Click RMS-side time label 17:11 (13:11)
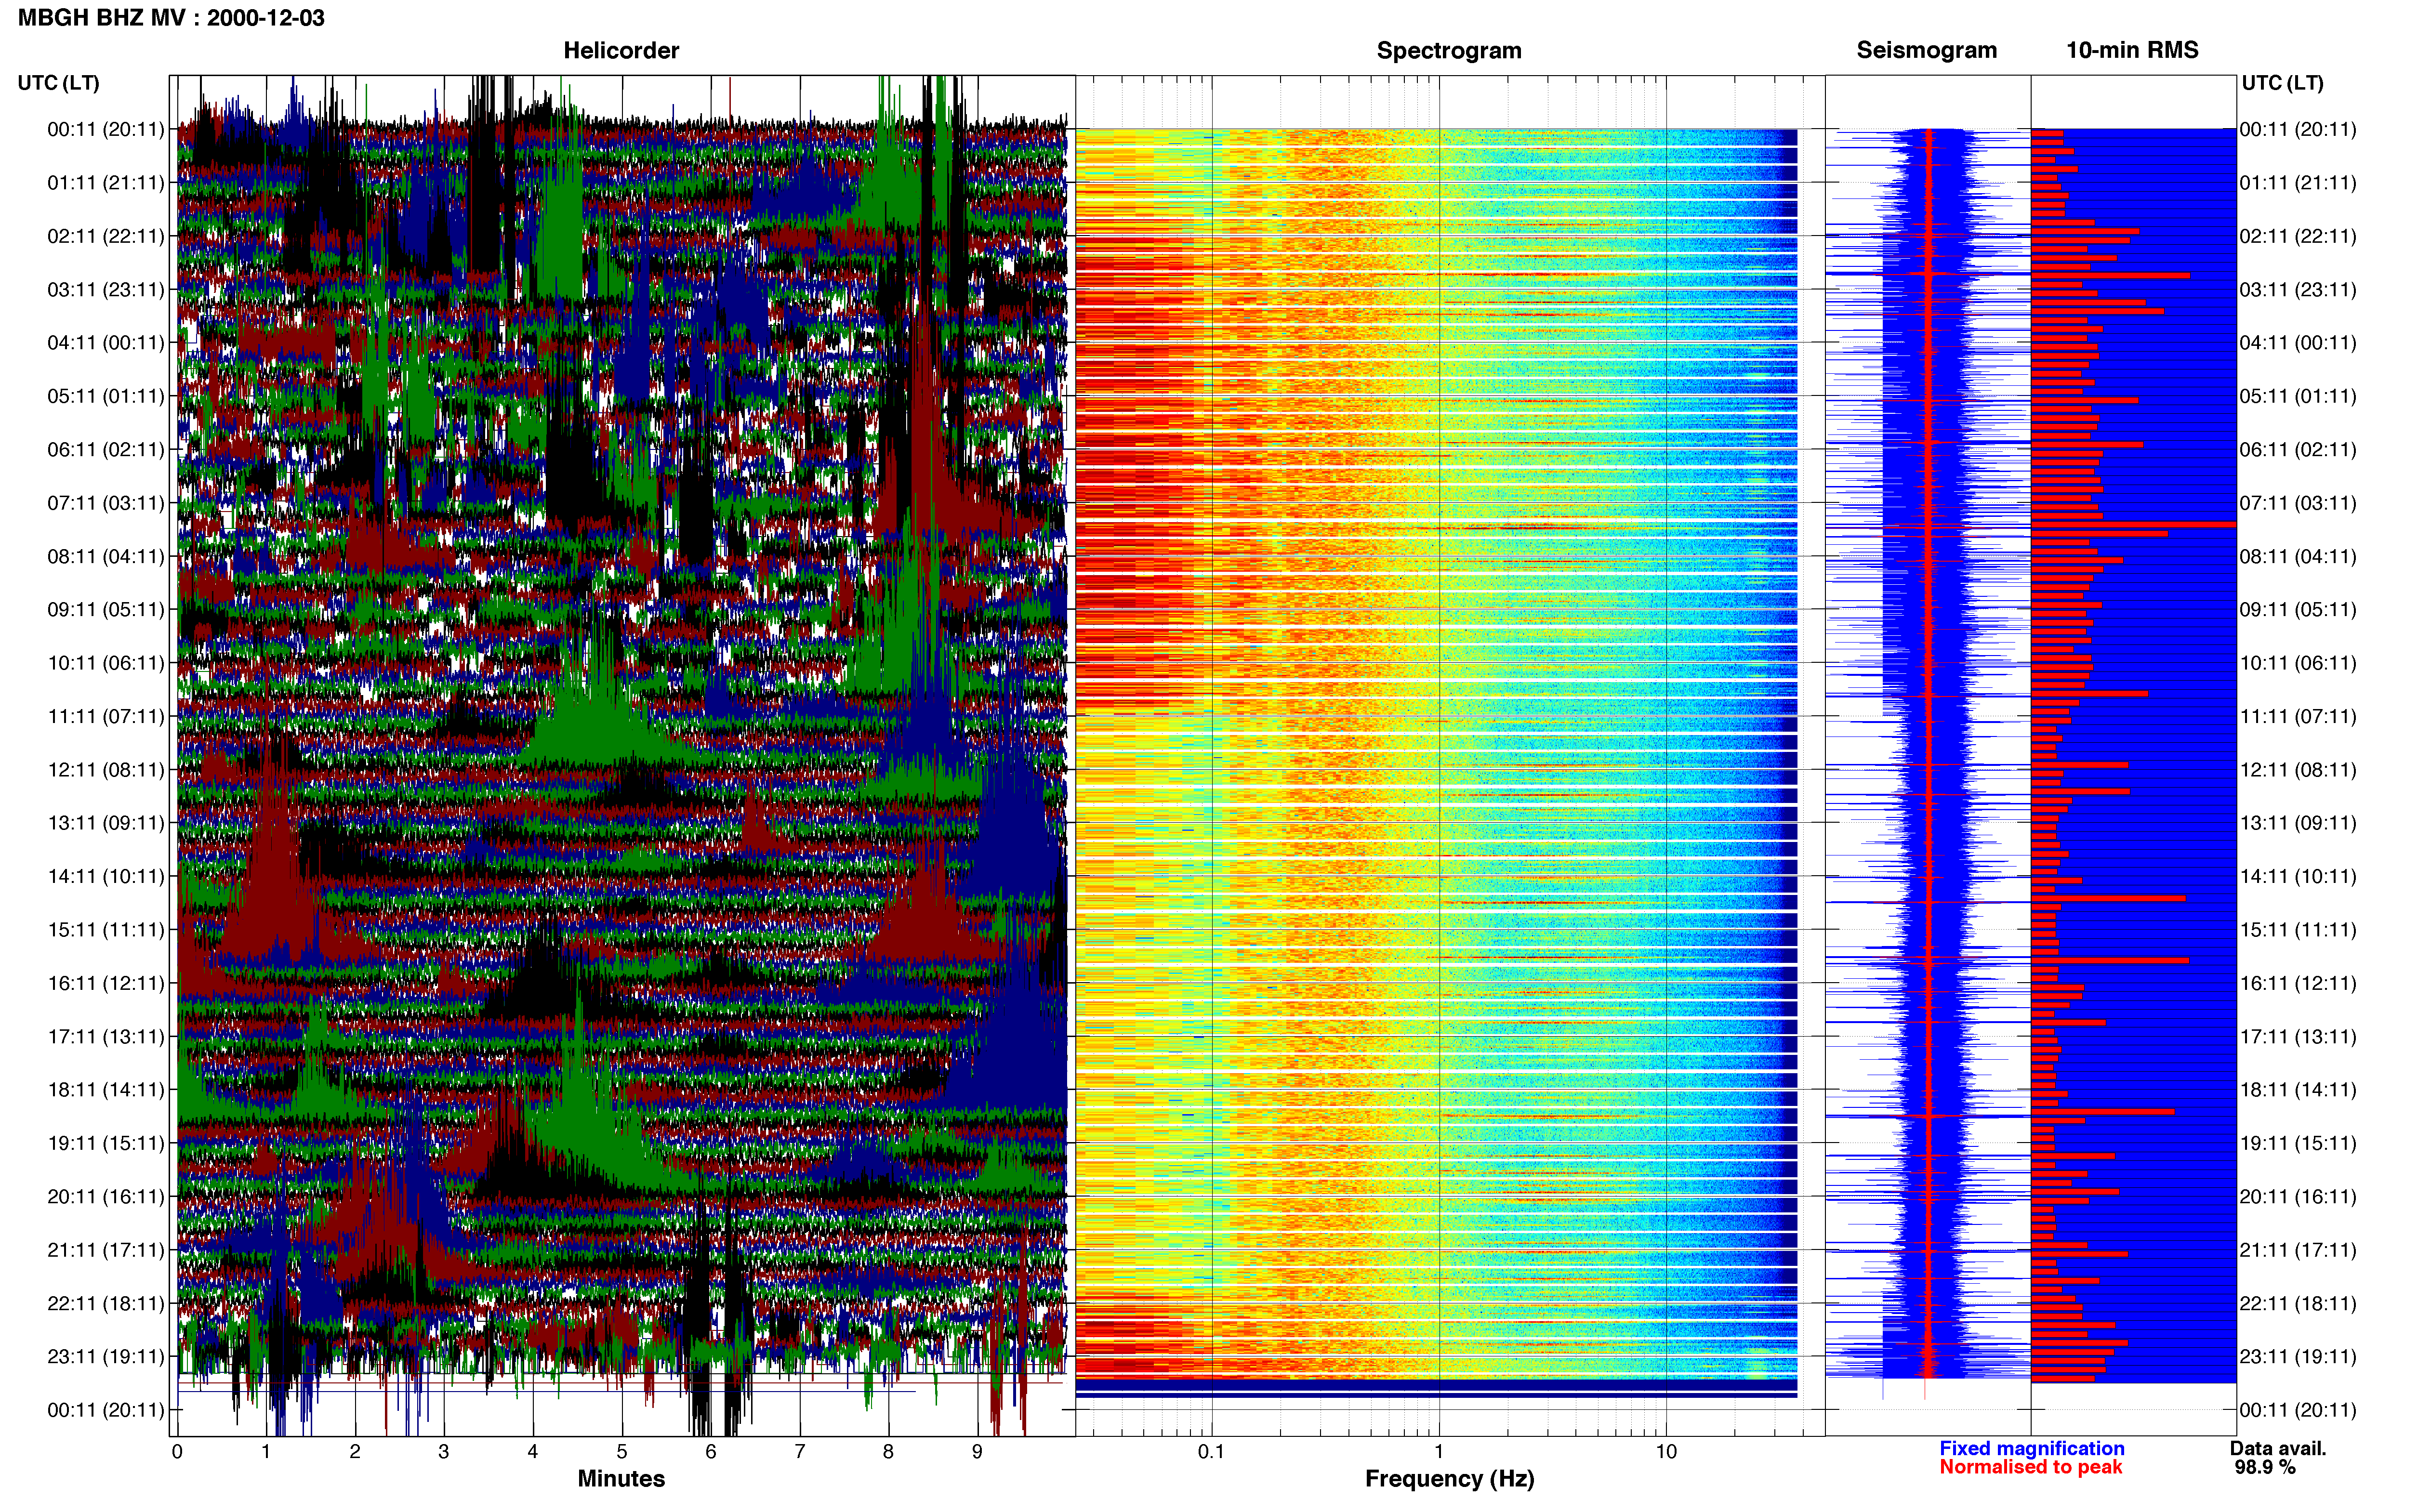Image resolution: width=2418 pixels, height=1512 pixels. tap(2298, 1037)
